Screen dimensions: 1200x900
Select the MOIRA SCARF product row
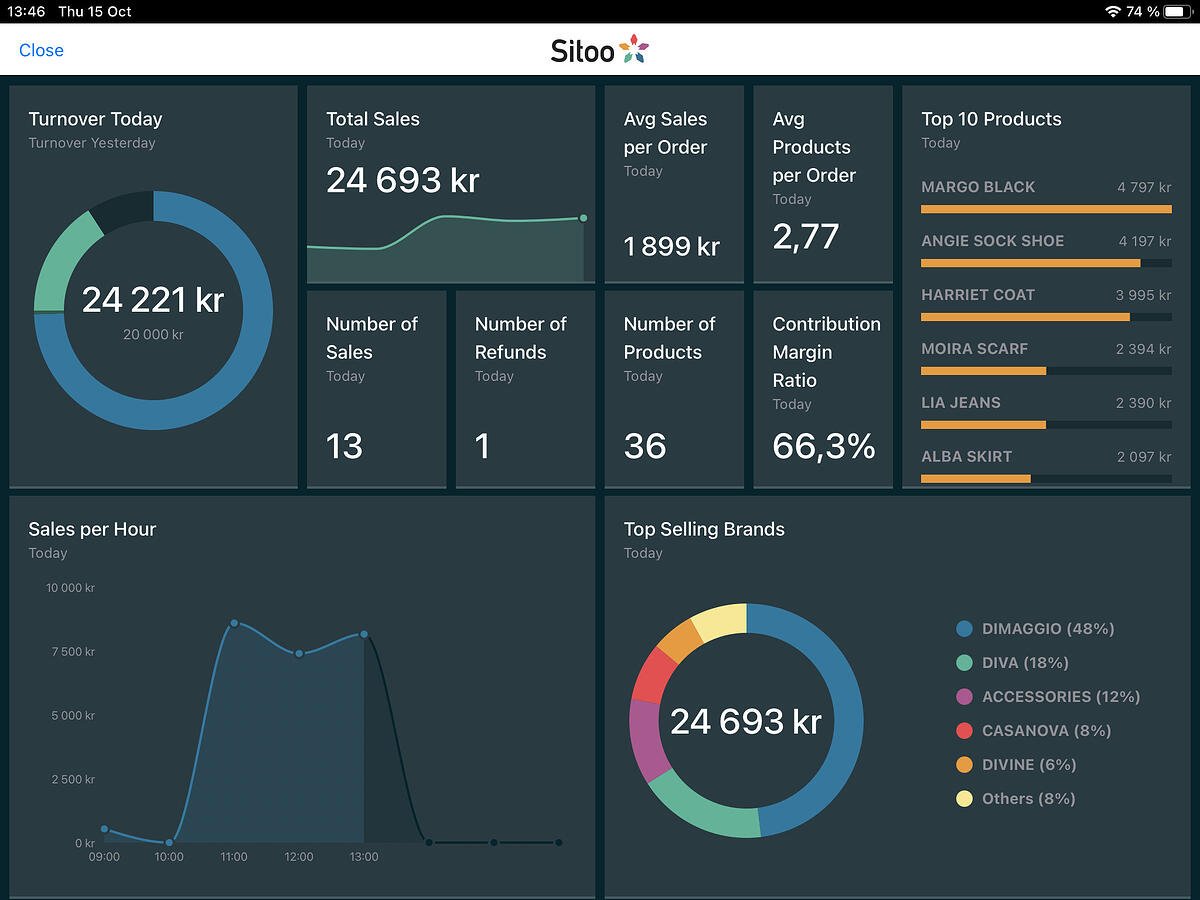click(x=1046, y=359)
